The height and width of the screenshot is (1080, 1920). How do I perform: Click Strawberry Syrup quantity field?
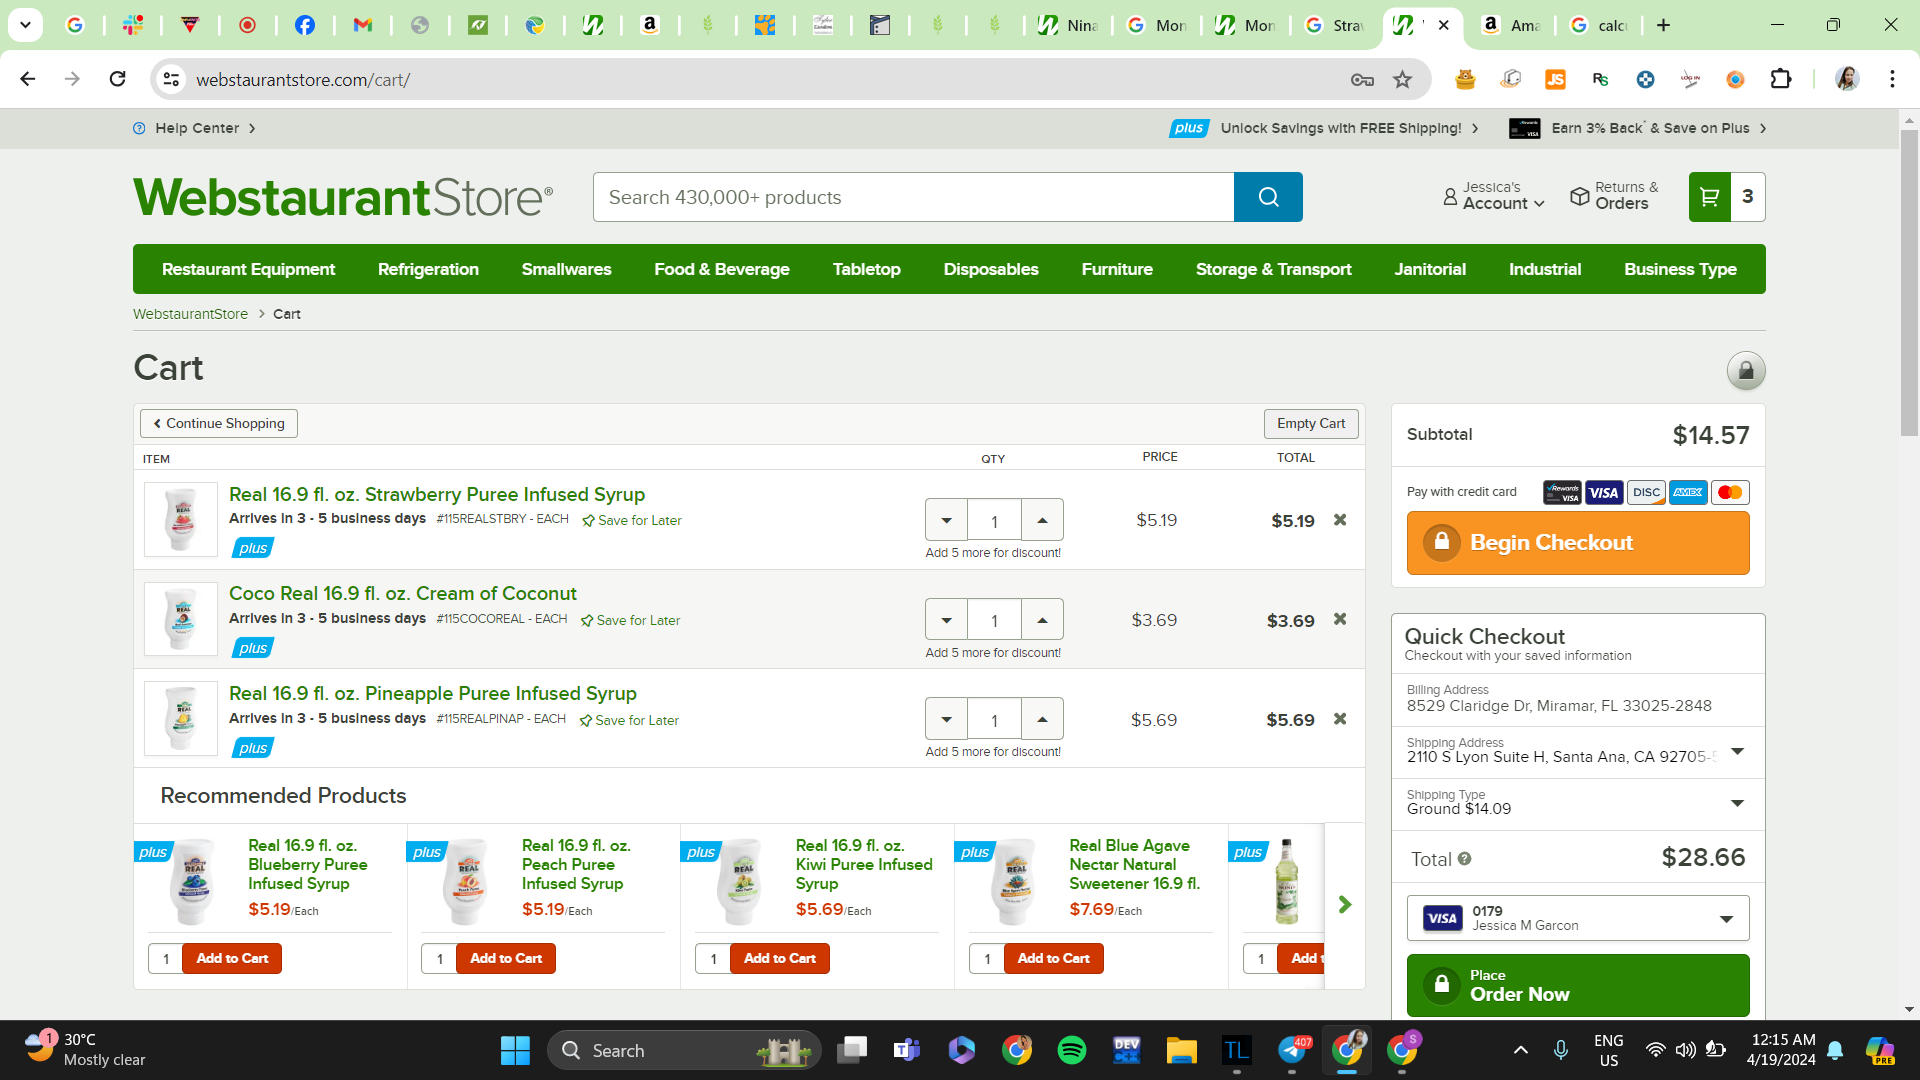click(x=994, y=521)
